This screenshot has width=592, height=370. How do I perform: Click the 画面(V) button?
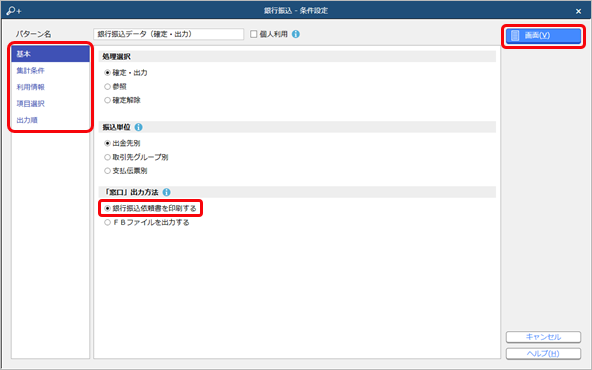[543, 35]
